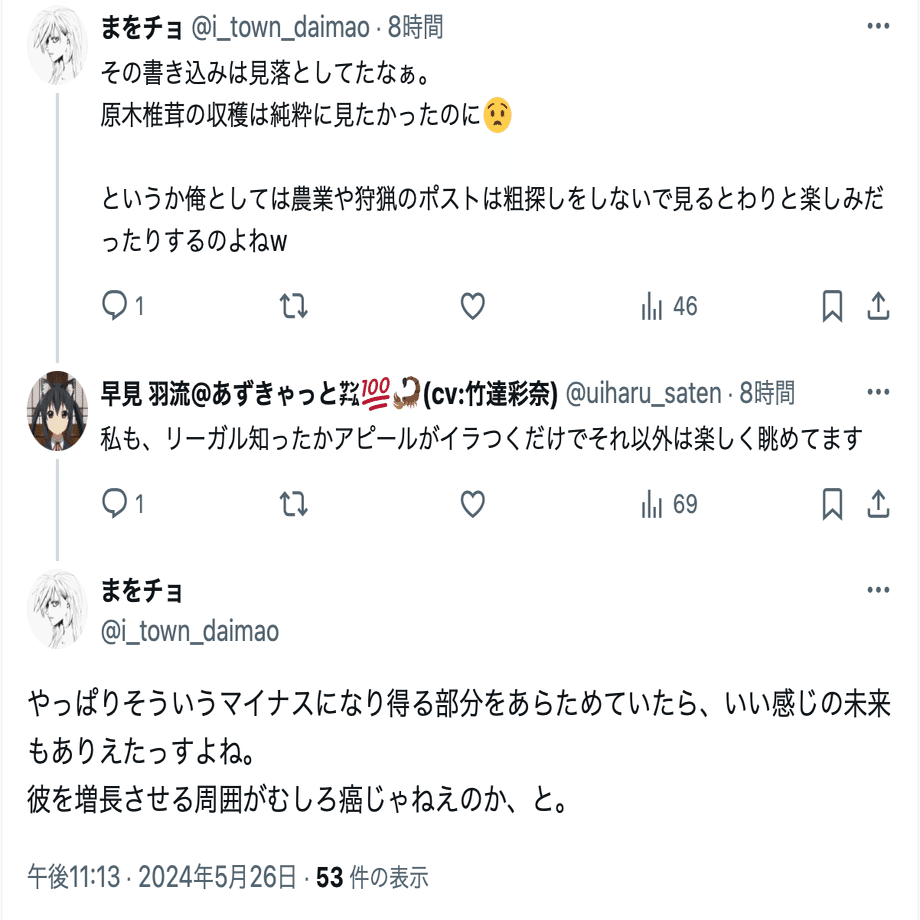Screen dimensions: 920x920
Task: Open @i_town_daimao handle on main post
Action: 190,631
